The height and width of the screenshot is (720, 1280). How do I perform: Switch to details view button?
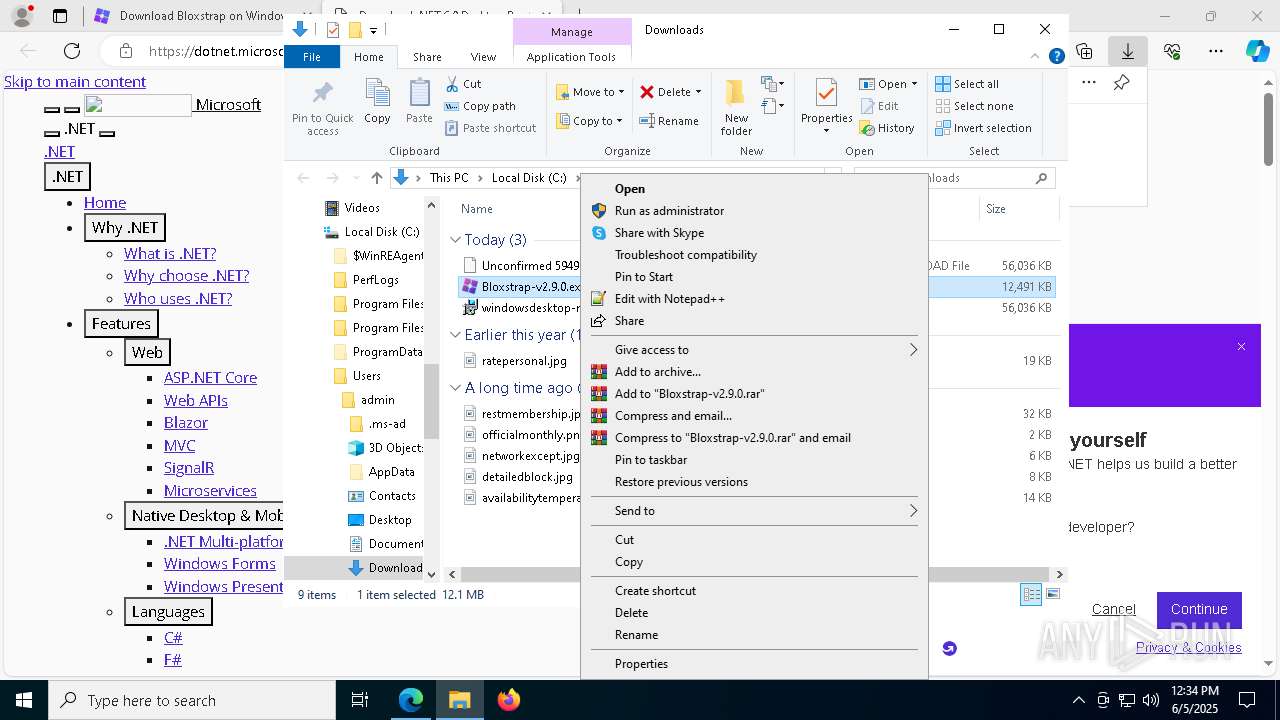(1031, 595)
